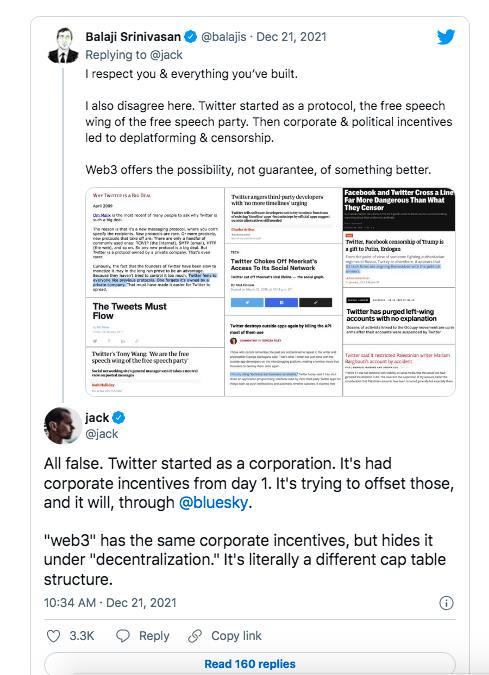
Task: Click the Twitter bird logo
Action: [446, 37]
